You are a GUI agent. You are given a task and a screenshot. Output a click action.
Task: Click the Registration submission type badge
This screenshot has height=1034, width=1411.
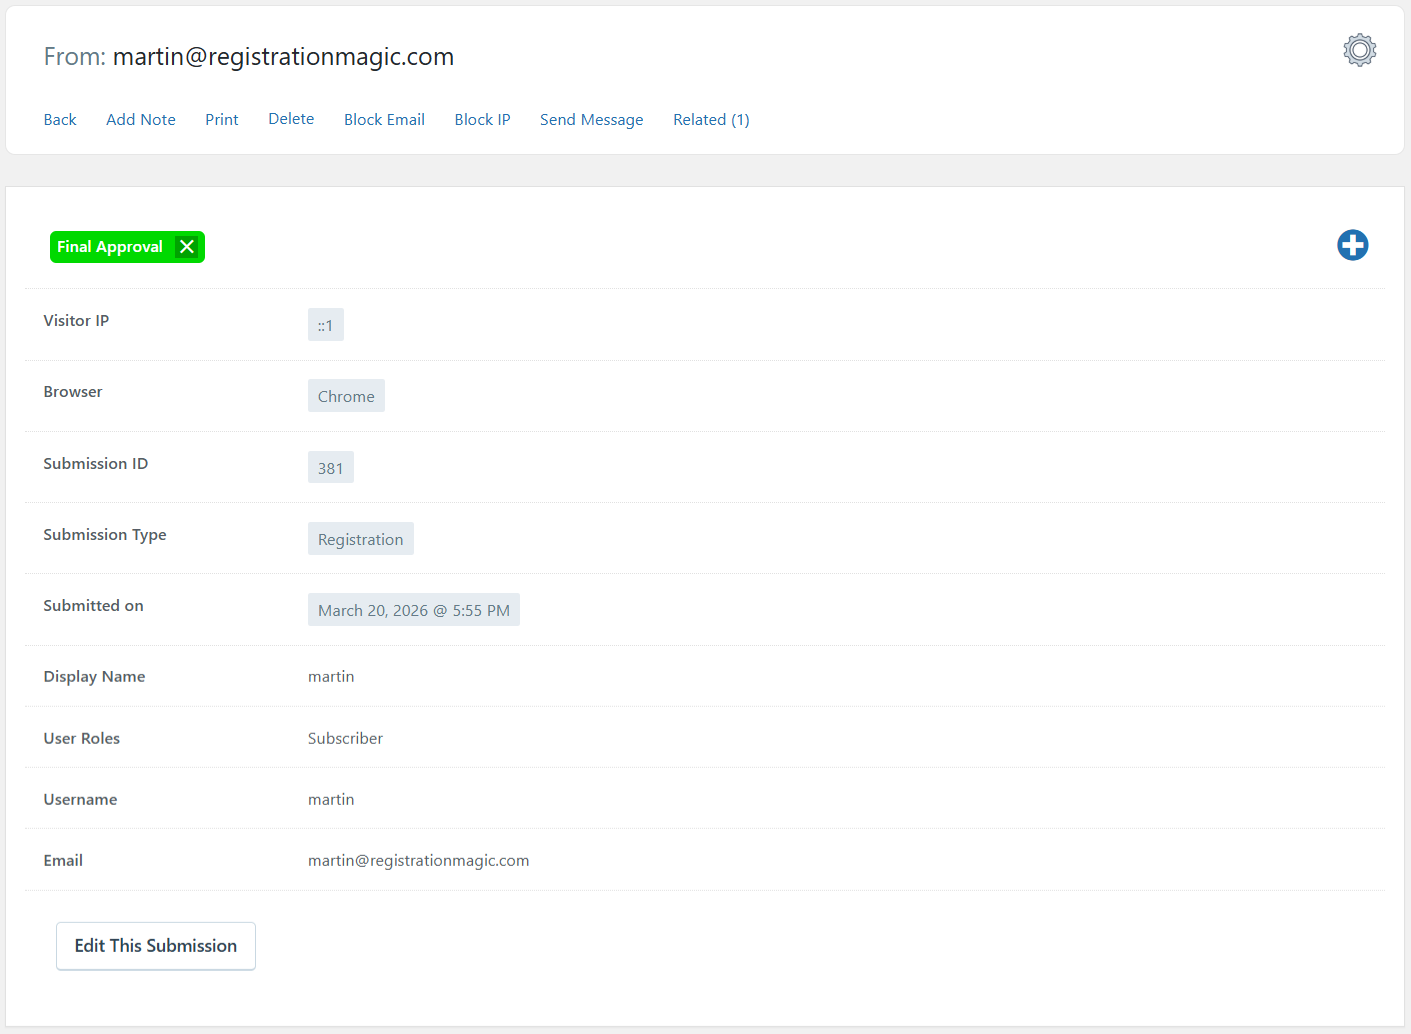360,539
